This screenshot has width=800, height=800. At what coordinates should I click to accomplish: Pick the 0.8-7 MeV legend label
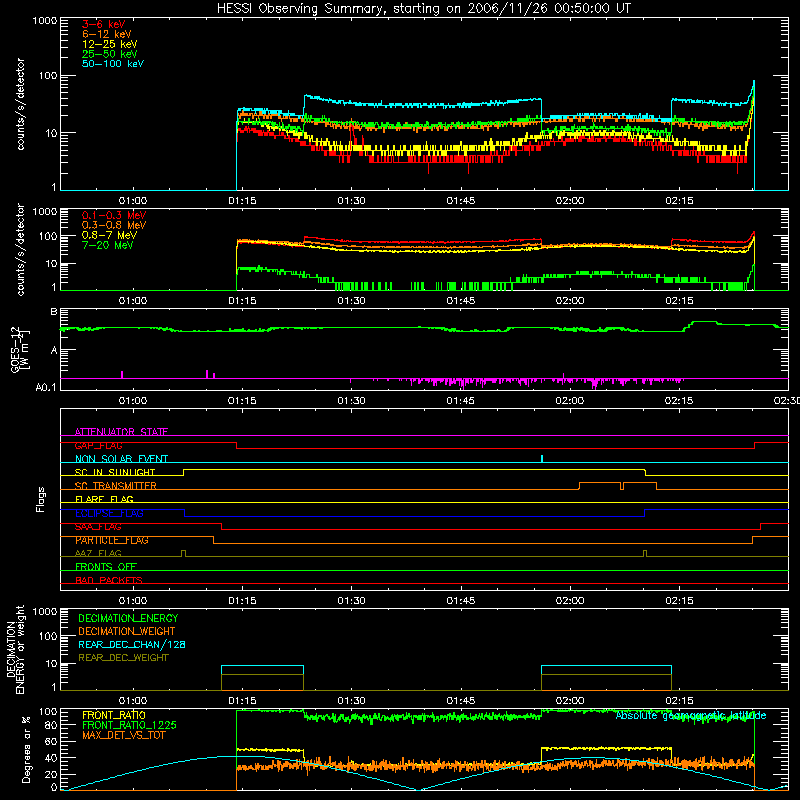109,235
